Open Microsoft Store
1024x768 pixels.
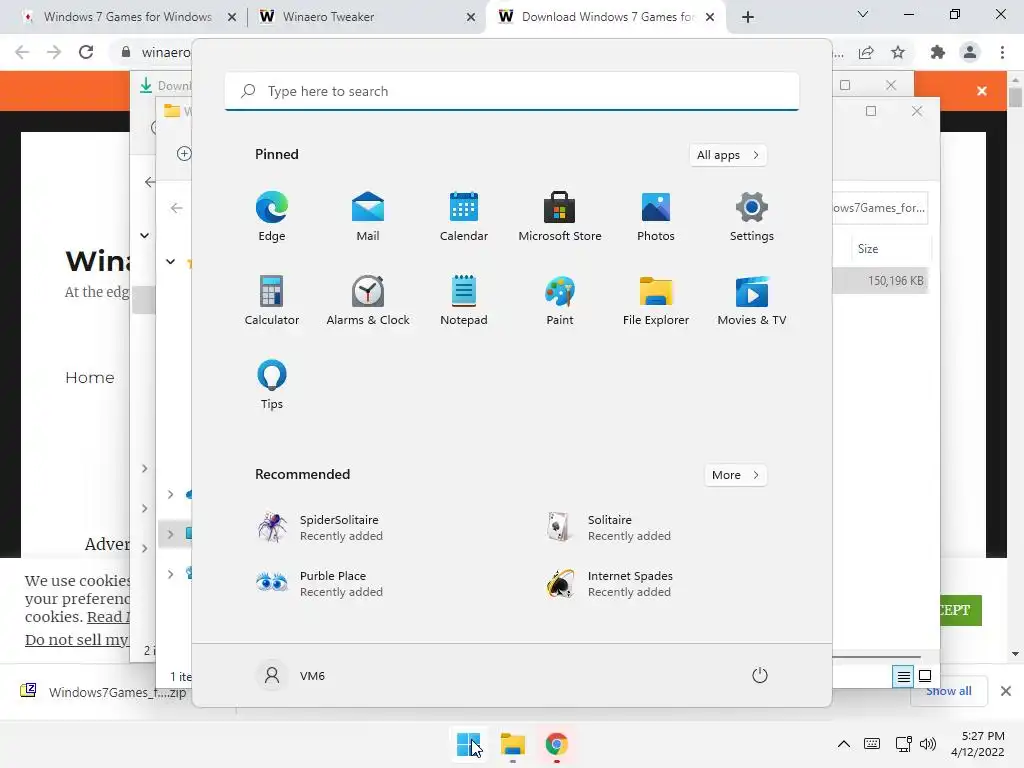point(560,216)
